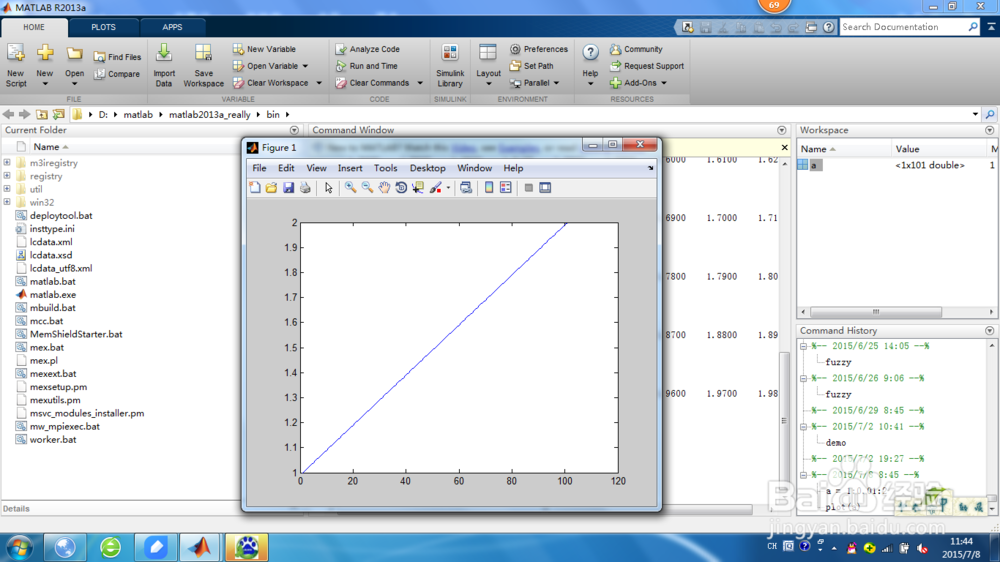The image size is (1000, 562).
Task: Click the taskbar clock showing 11:44
Action: [x=961, y=541]
